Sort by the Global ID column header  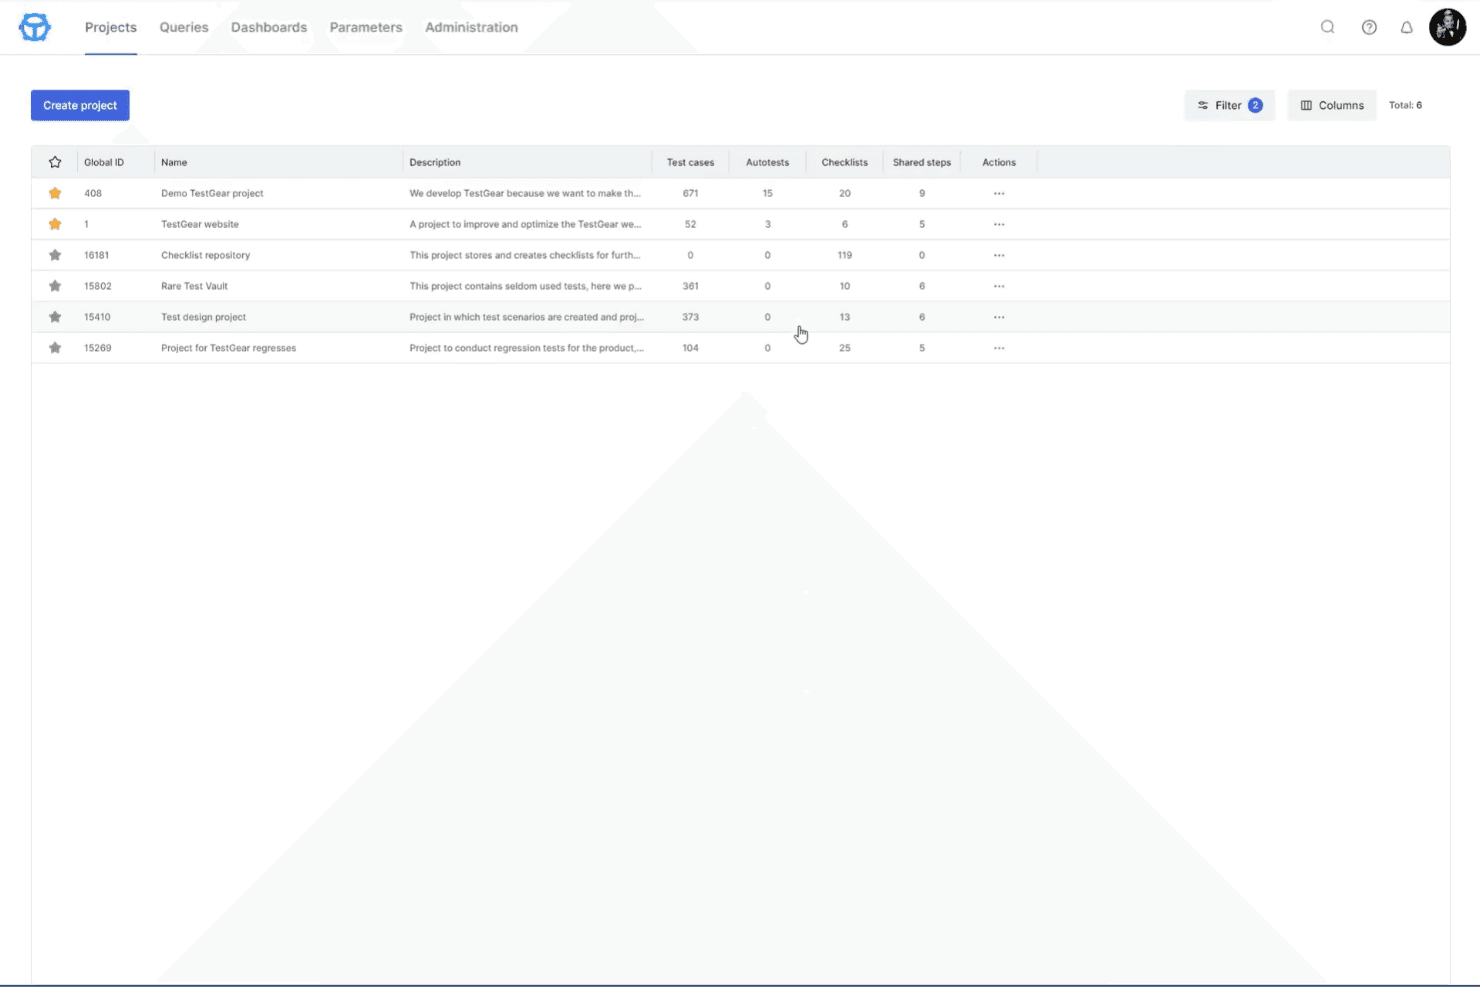[x=104, y=162]
